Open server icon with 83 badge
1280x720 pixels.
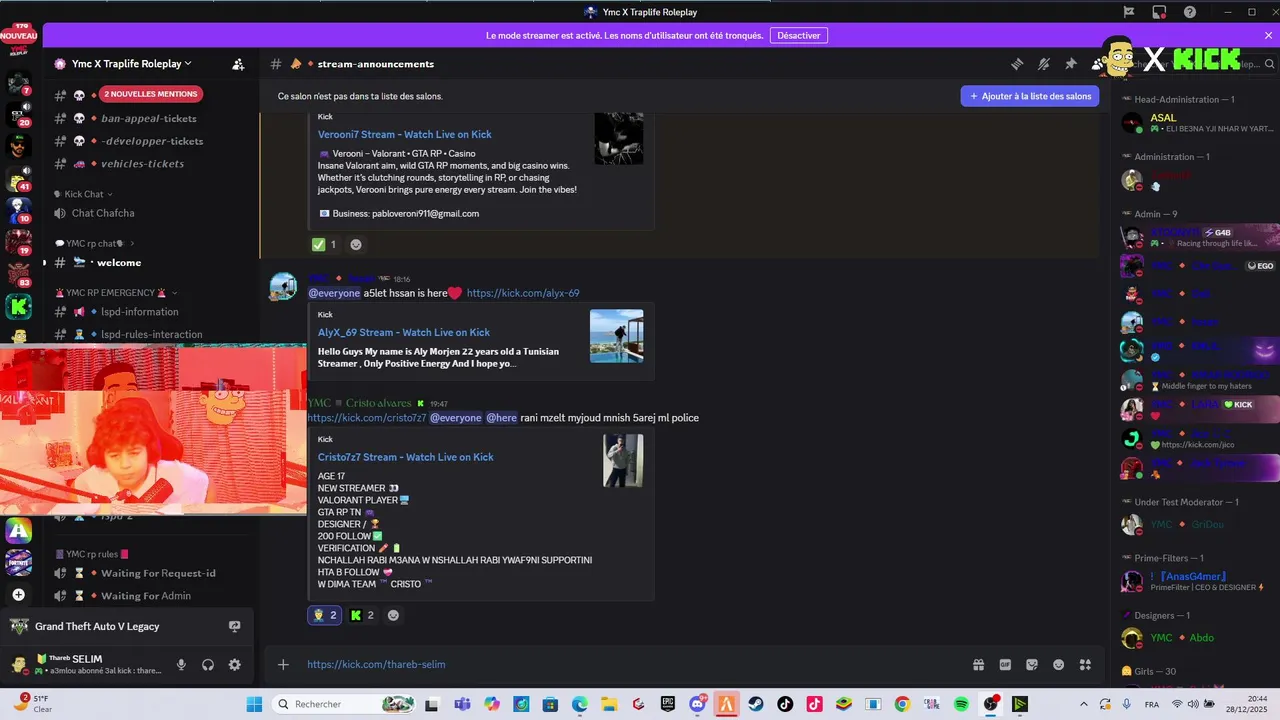18,274
